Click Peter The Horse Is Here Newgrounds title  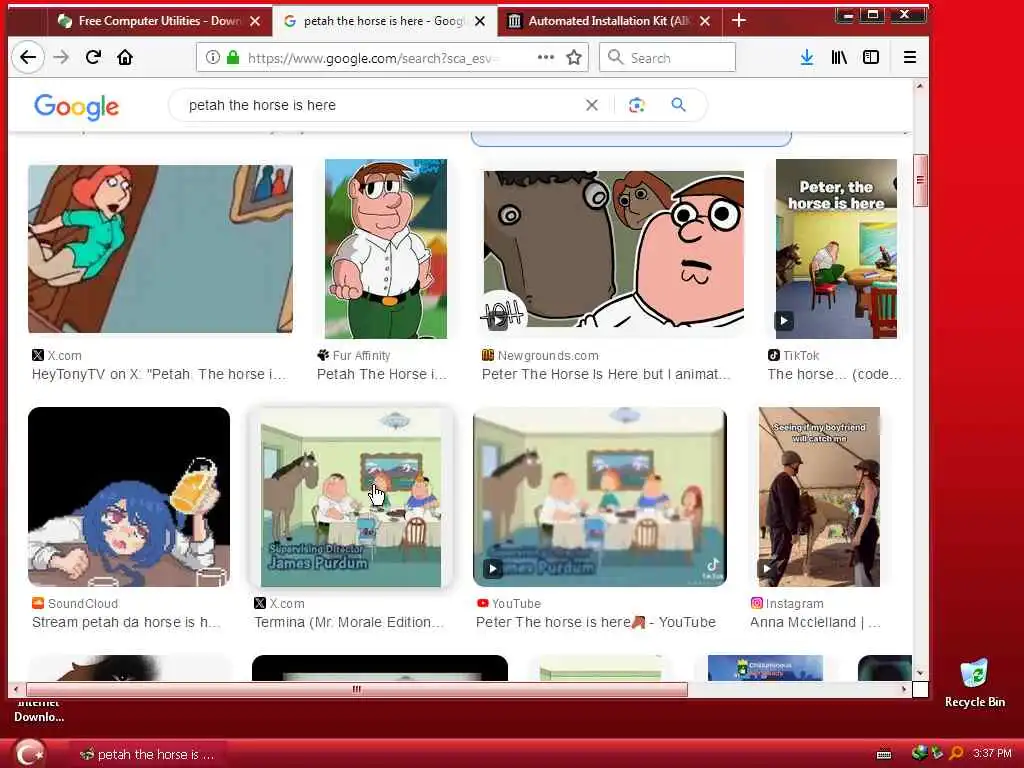(606, 374)
